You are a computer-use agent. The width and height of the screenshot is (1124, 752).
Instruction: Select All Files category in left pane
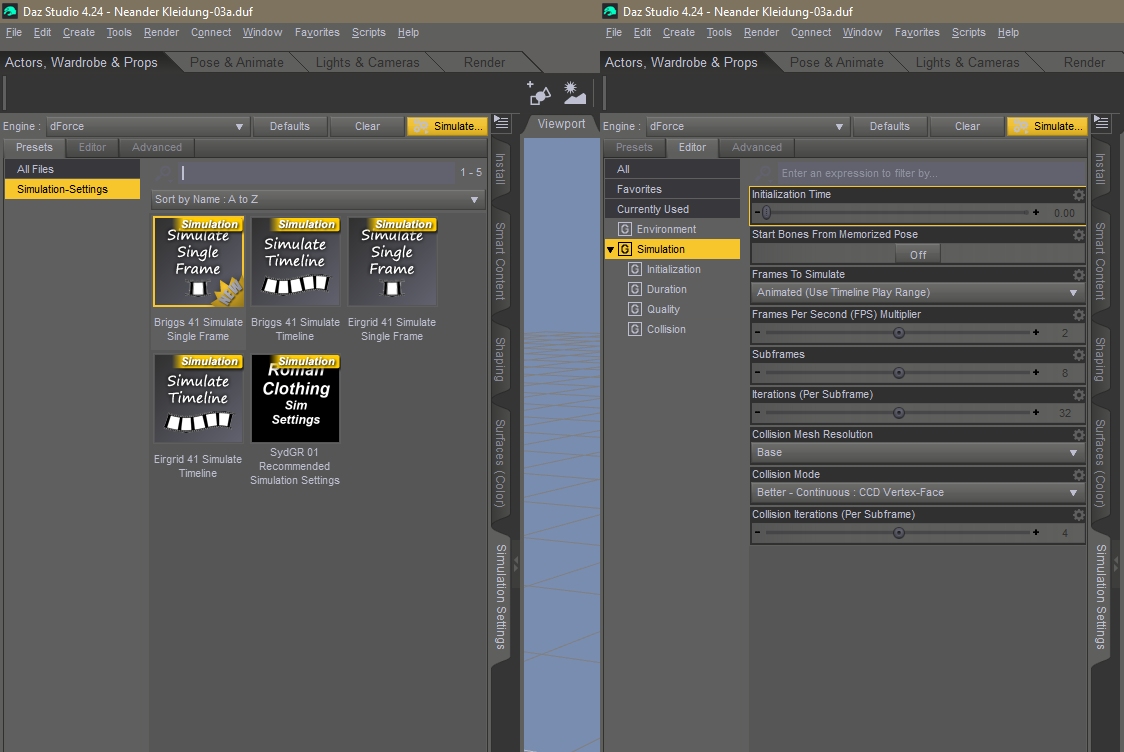click(x=72, y=169)
